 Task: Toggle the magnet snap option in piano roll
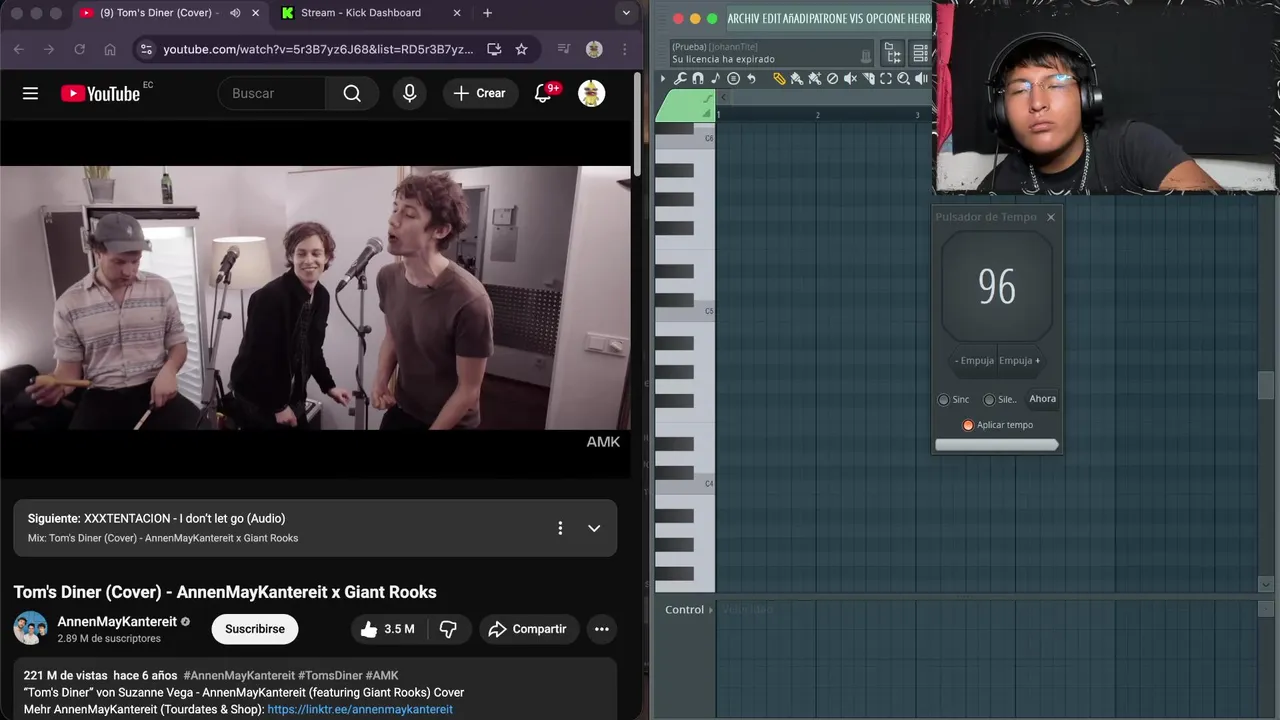click(698, 78)
